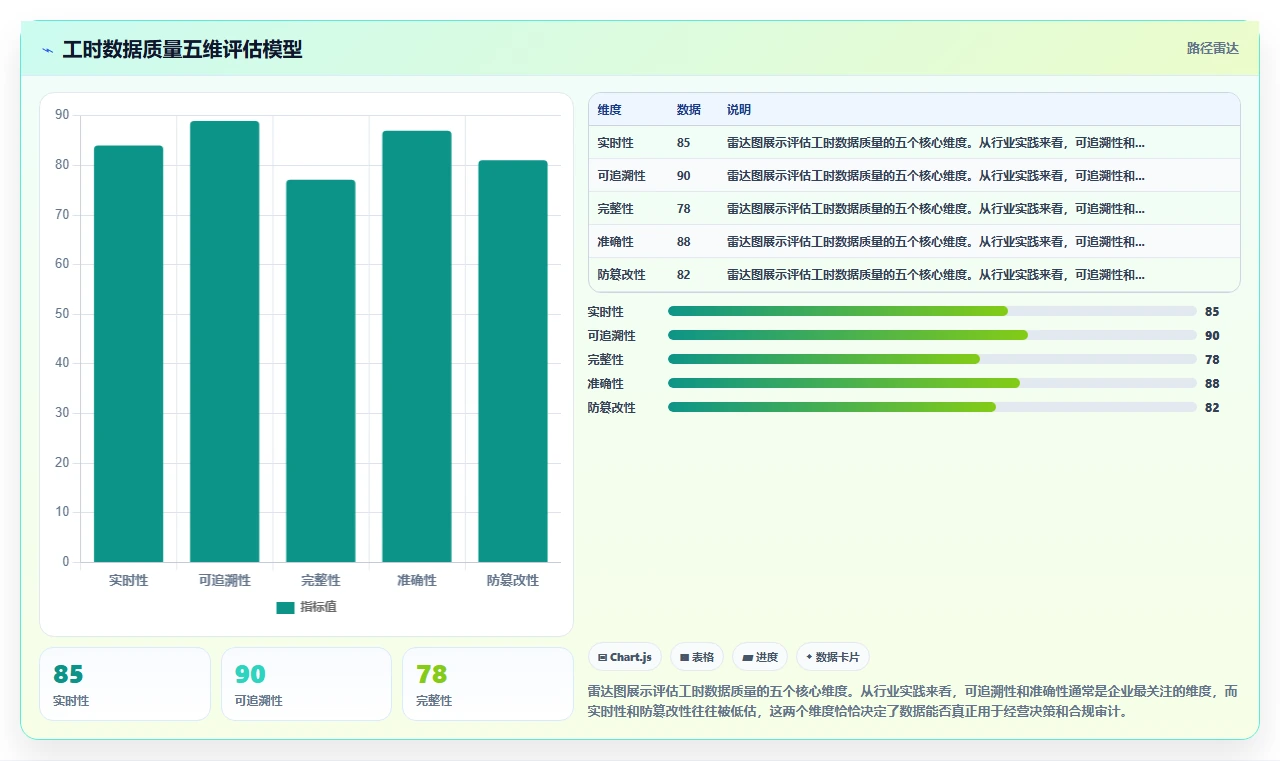Click the lightning icon beside the title
1280x761 pixels.
pos(48,50)
